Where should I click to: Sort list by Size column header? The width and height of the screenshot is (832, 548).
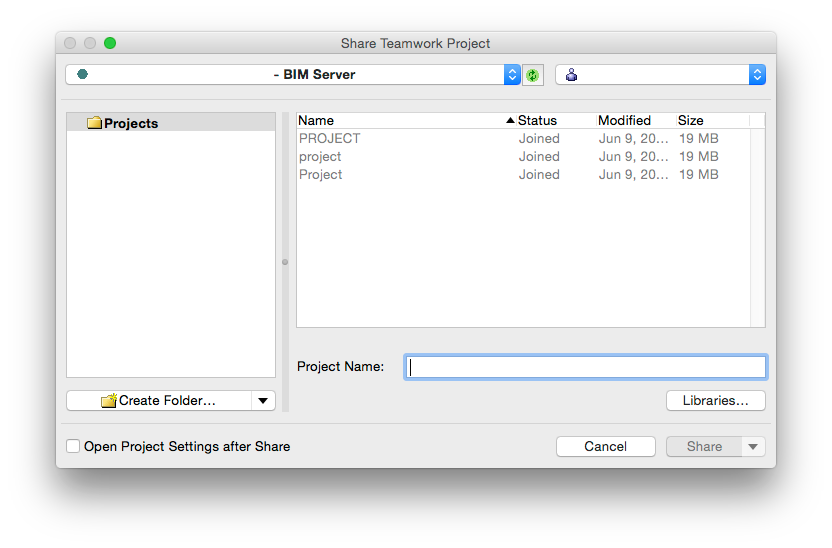coord(713,120)
